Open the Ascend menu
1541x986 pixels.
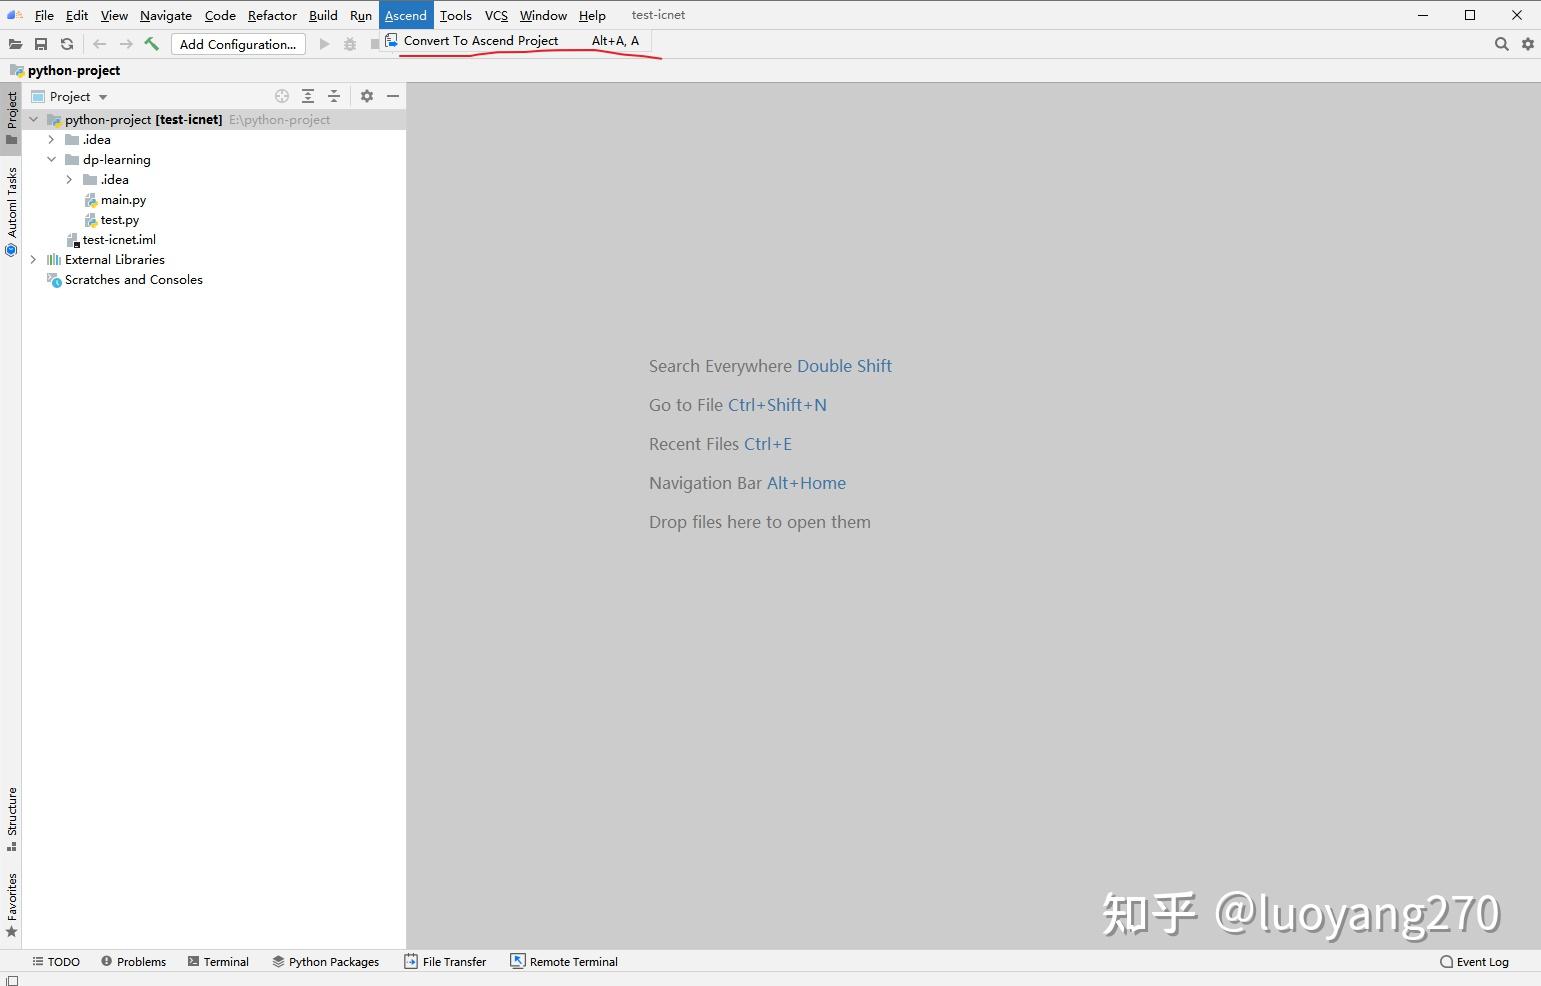point(406,15)
